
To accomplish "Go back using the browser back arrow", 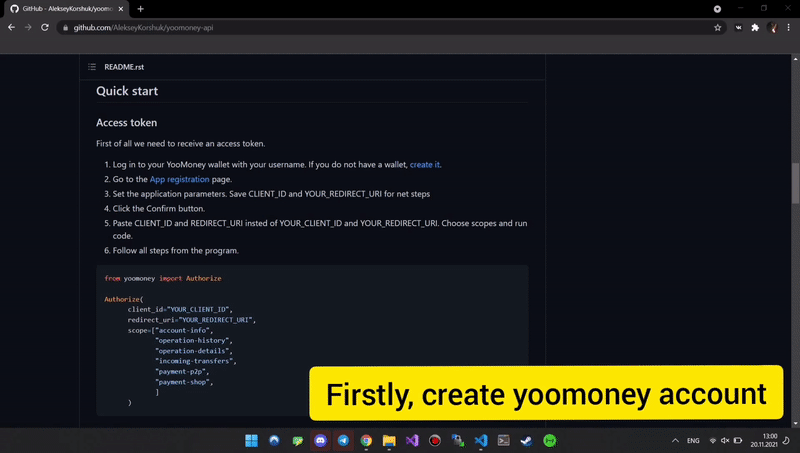I will click(11, 28).
